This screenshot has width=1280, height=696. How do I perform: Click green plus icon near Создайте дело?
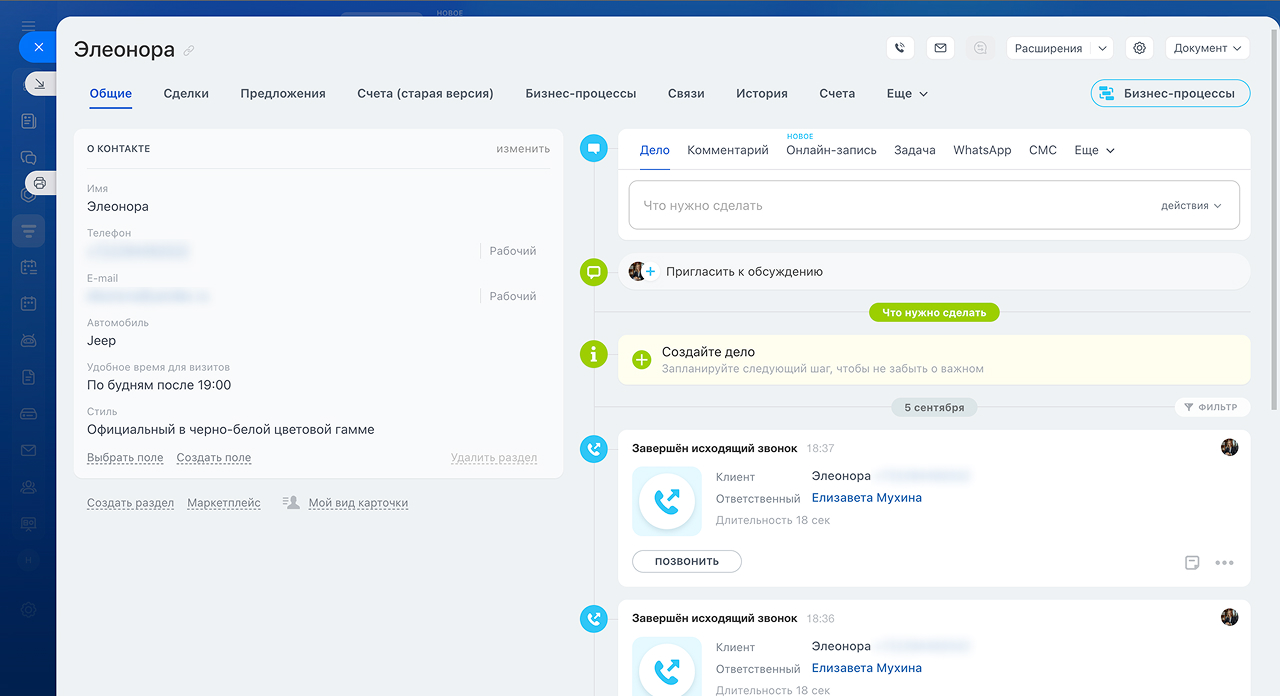point(642,360)
